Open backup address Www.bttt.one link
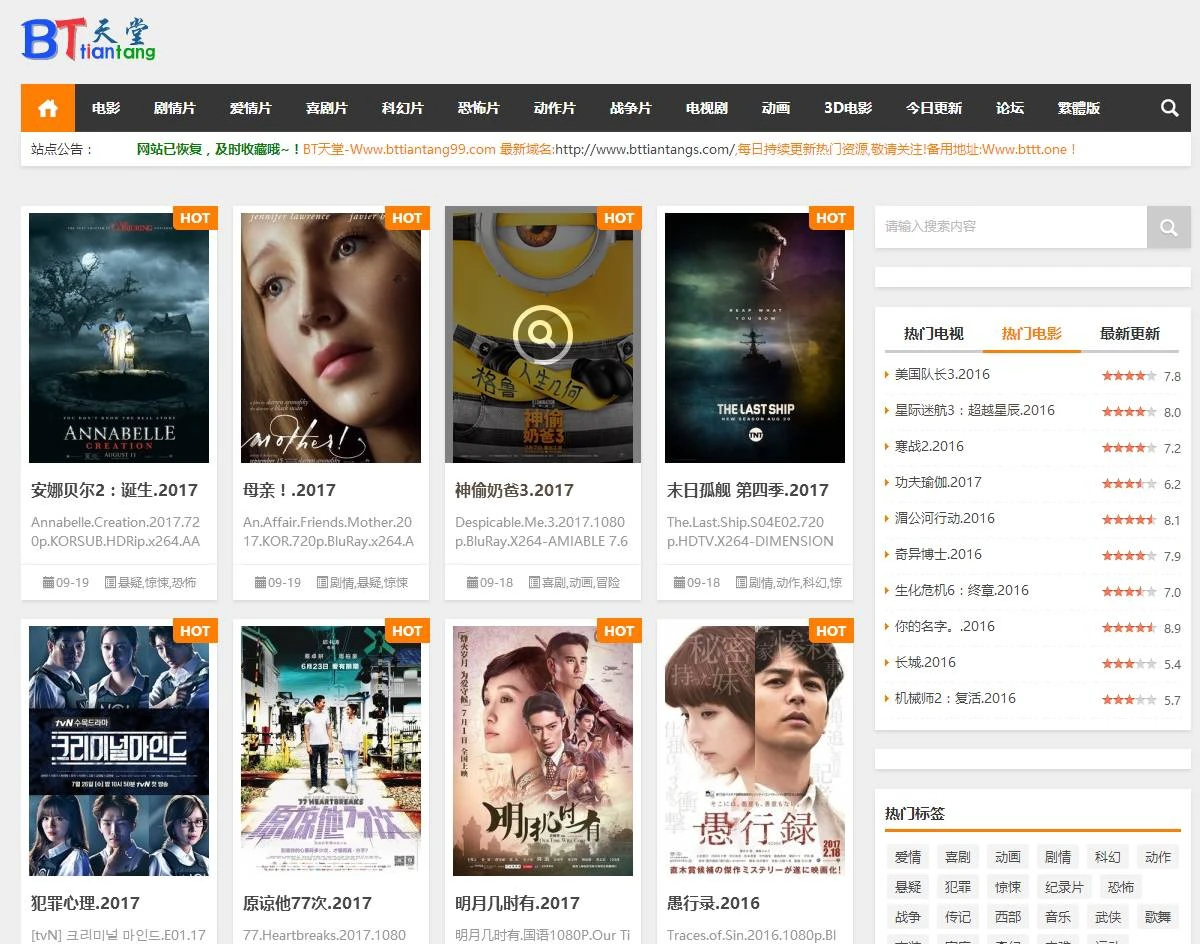The image size is (1200, 944). (1025, 149)
